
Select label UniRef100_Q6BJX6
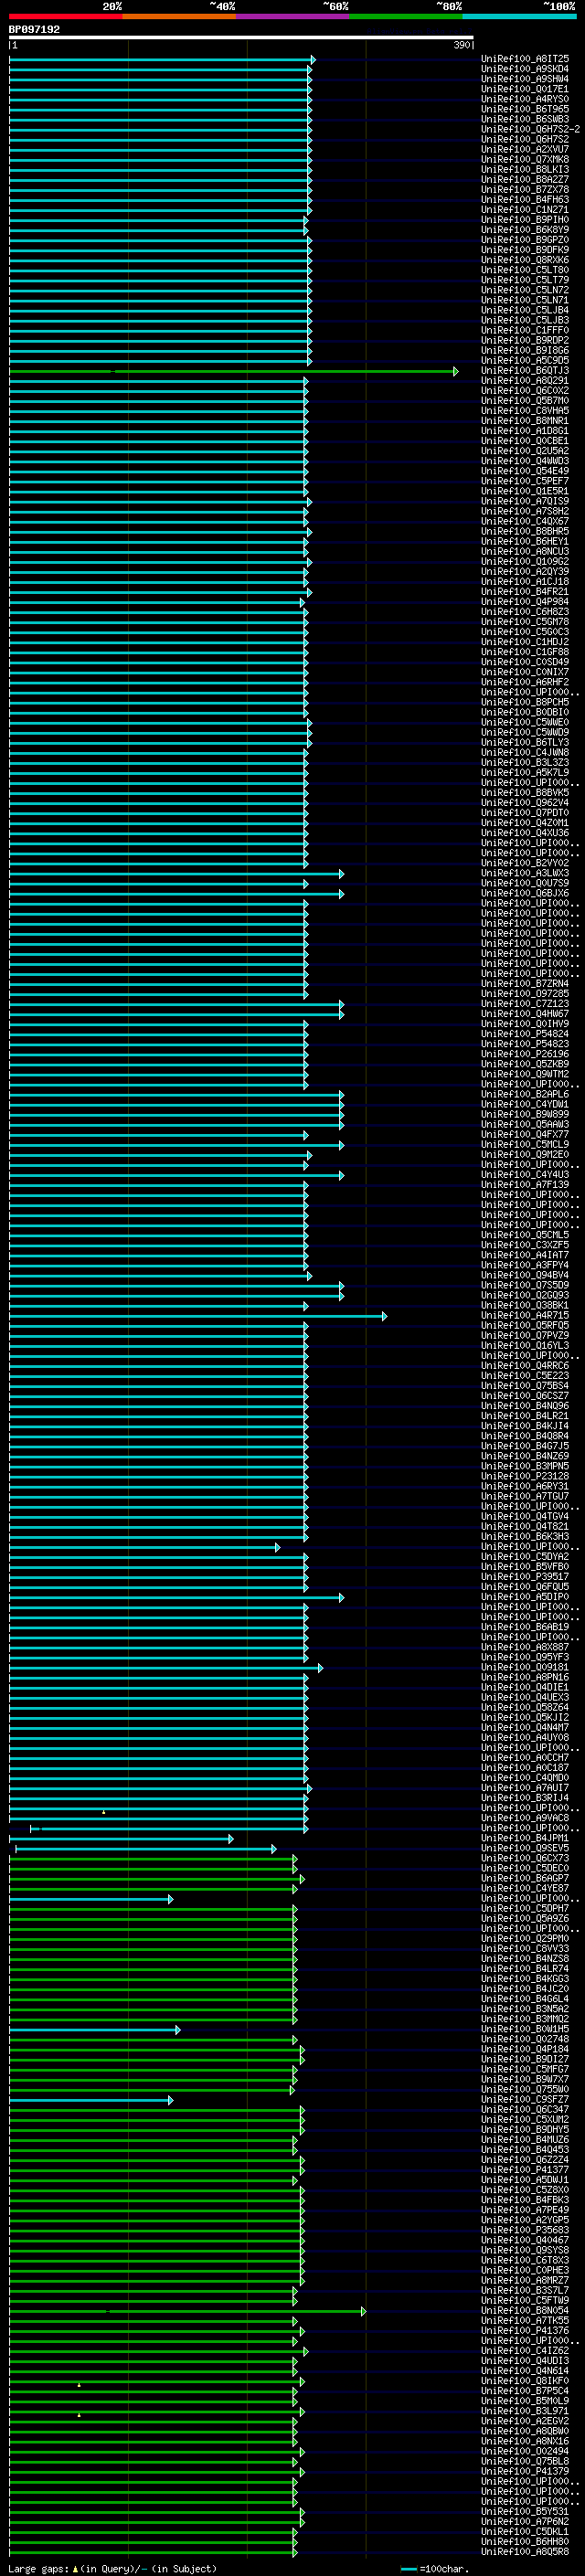click(525, 893)
